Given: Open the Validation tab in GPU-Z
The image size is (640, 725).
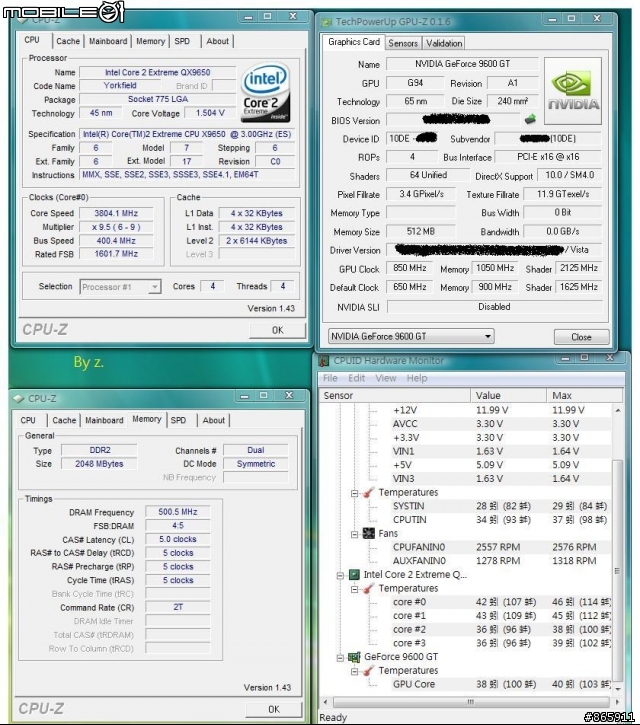Looking at the screenshot, I should tap(444, 43).
